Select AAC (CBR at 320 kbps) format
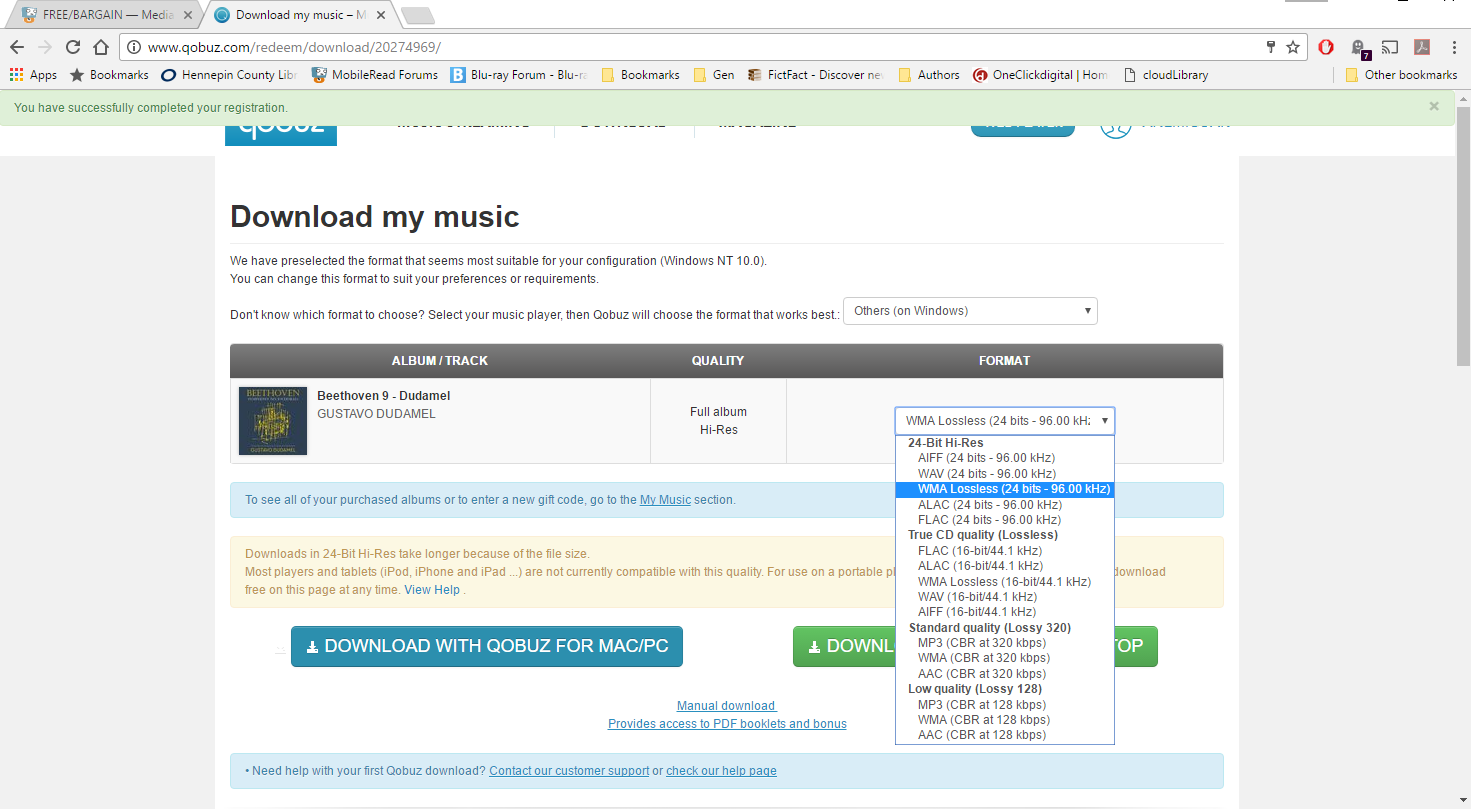1471x809 pixels. pyautogui.click(x=1004, y=674)
